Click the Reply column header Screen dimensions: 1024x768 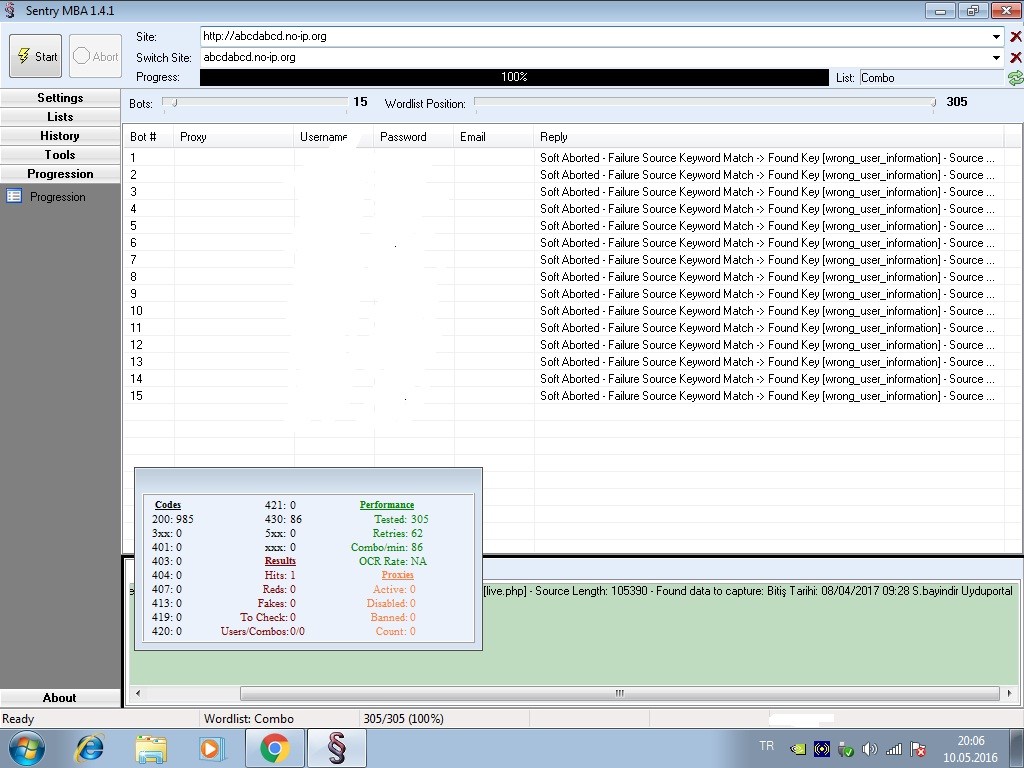[554, 137]
